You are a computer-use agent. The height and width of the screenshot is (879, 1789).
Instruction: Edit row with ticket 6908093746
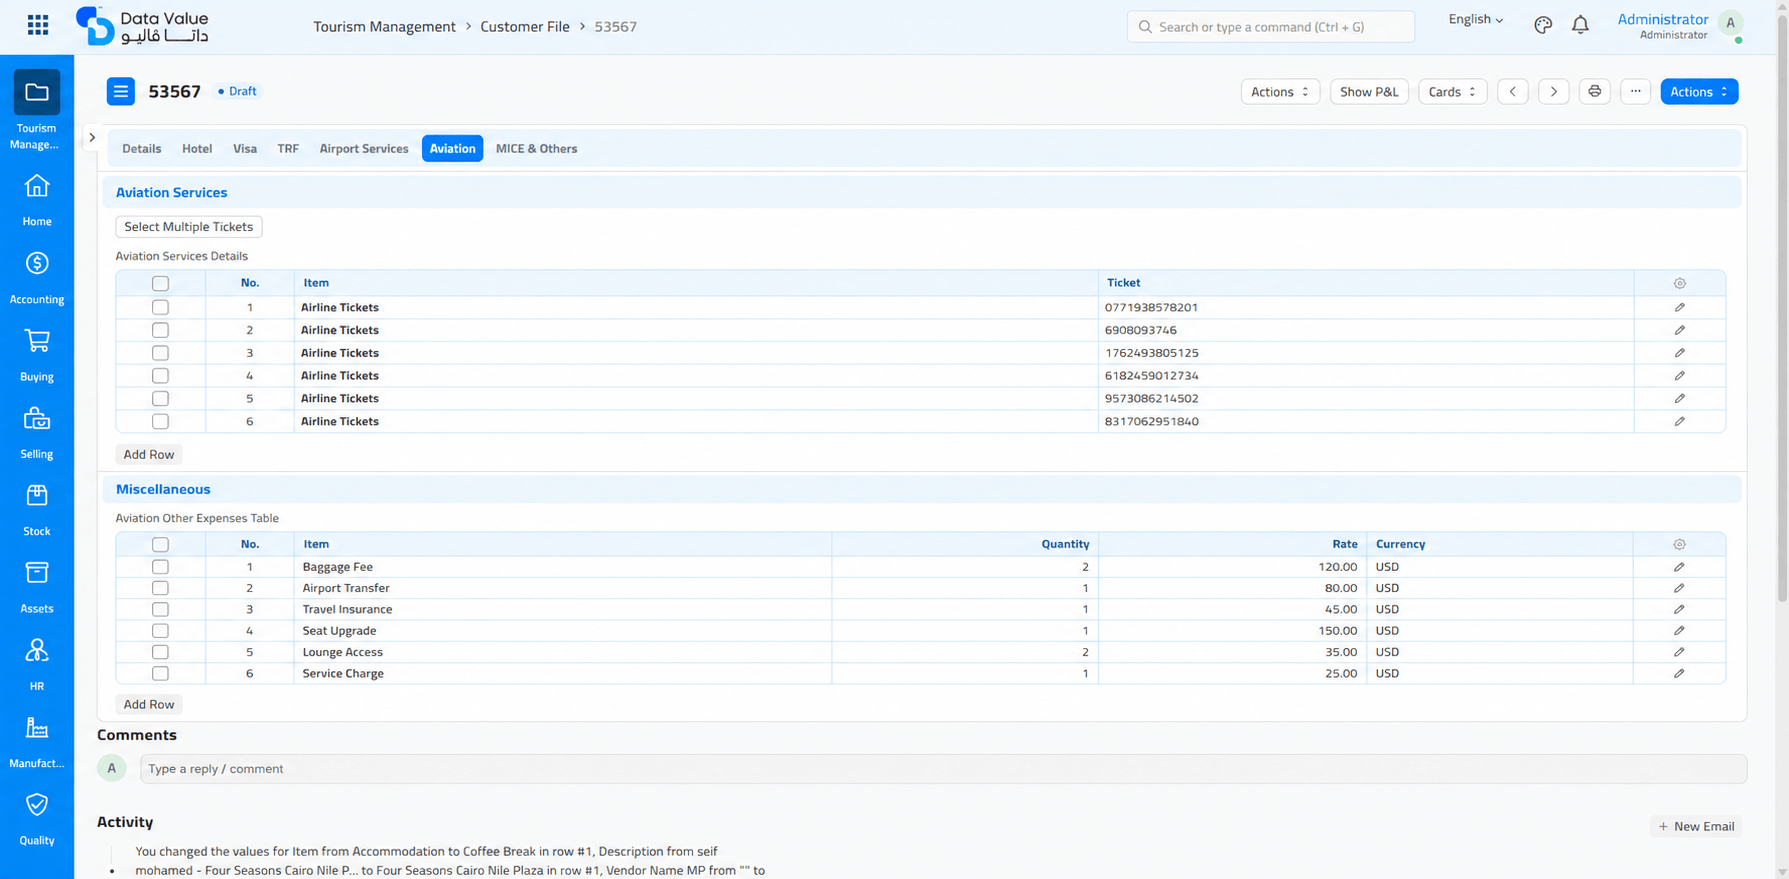click(x=1680, y=330)
